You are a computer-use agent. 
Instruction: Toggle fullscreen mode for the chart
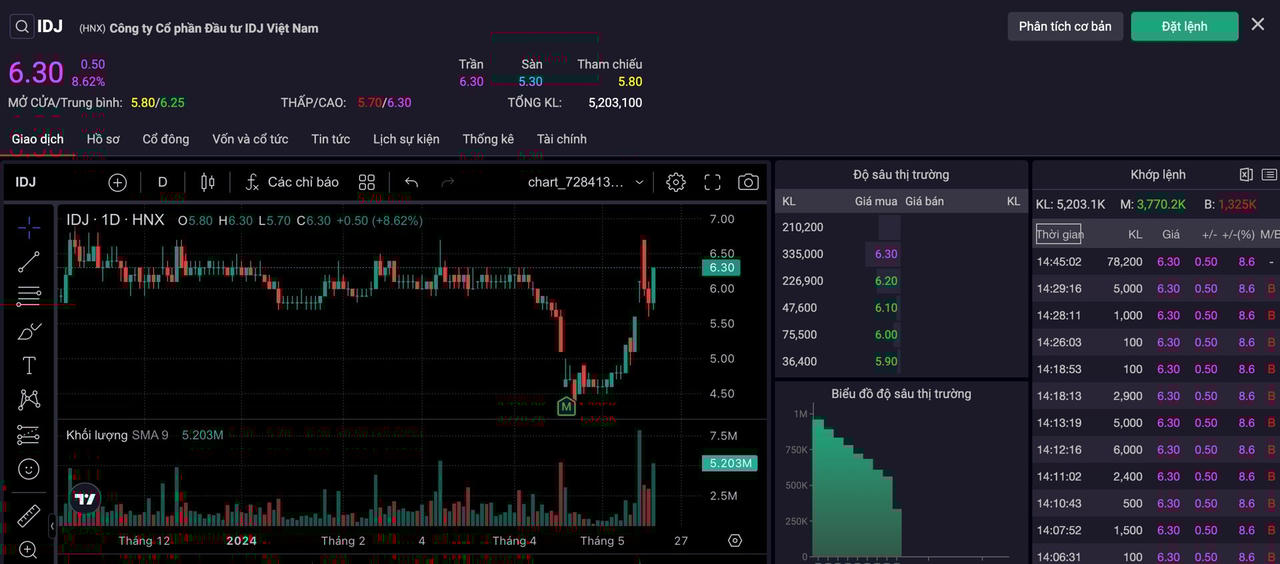712,182
